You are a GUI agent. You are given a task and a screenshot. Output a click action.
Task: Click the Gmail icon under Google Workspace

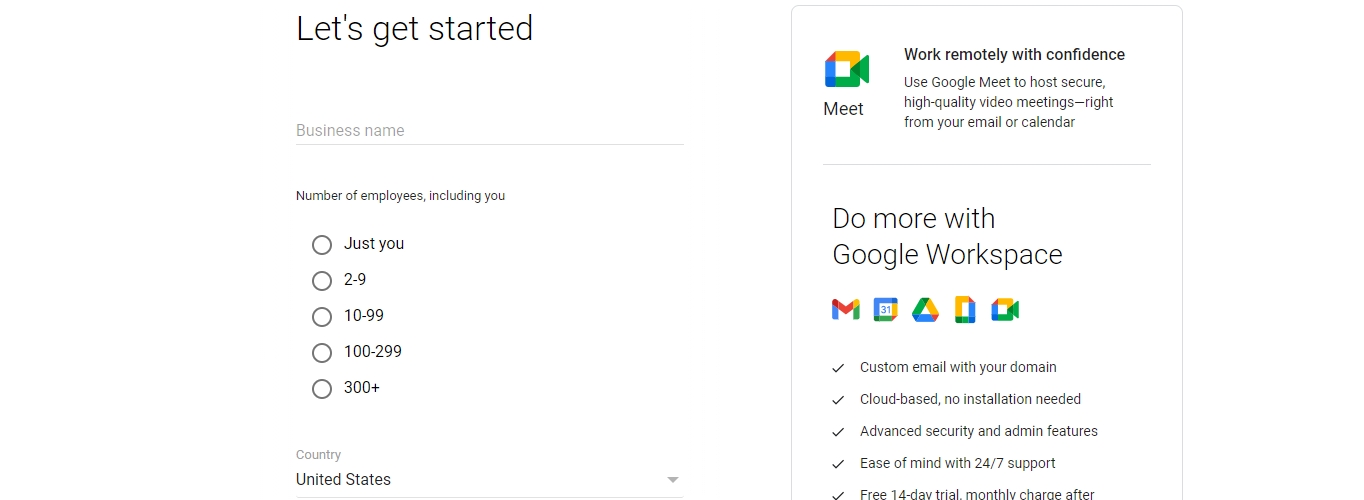(845, 310)
